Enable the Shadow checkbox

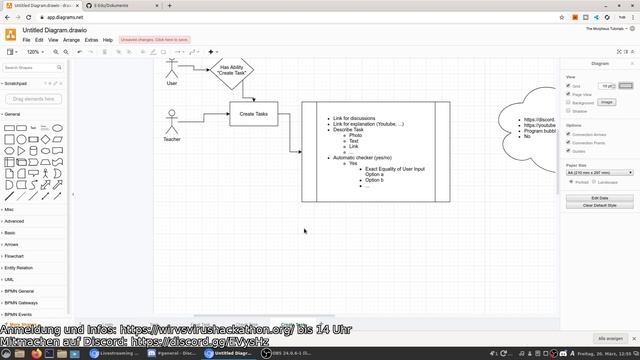point(568,111)
